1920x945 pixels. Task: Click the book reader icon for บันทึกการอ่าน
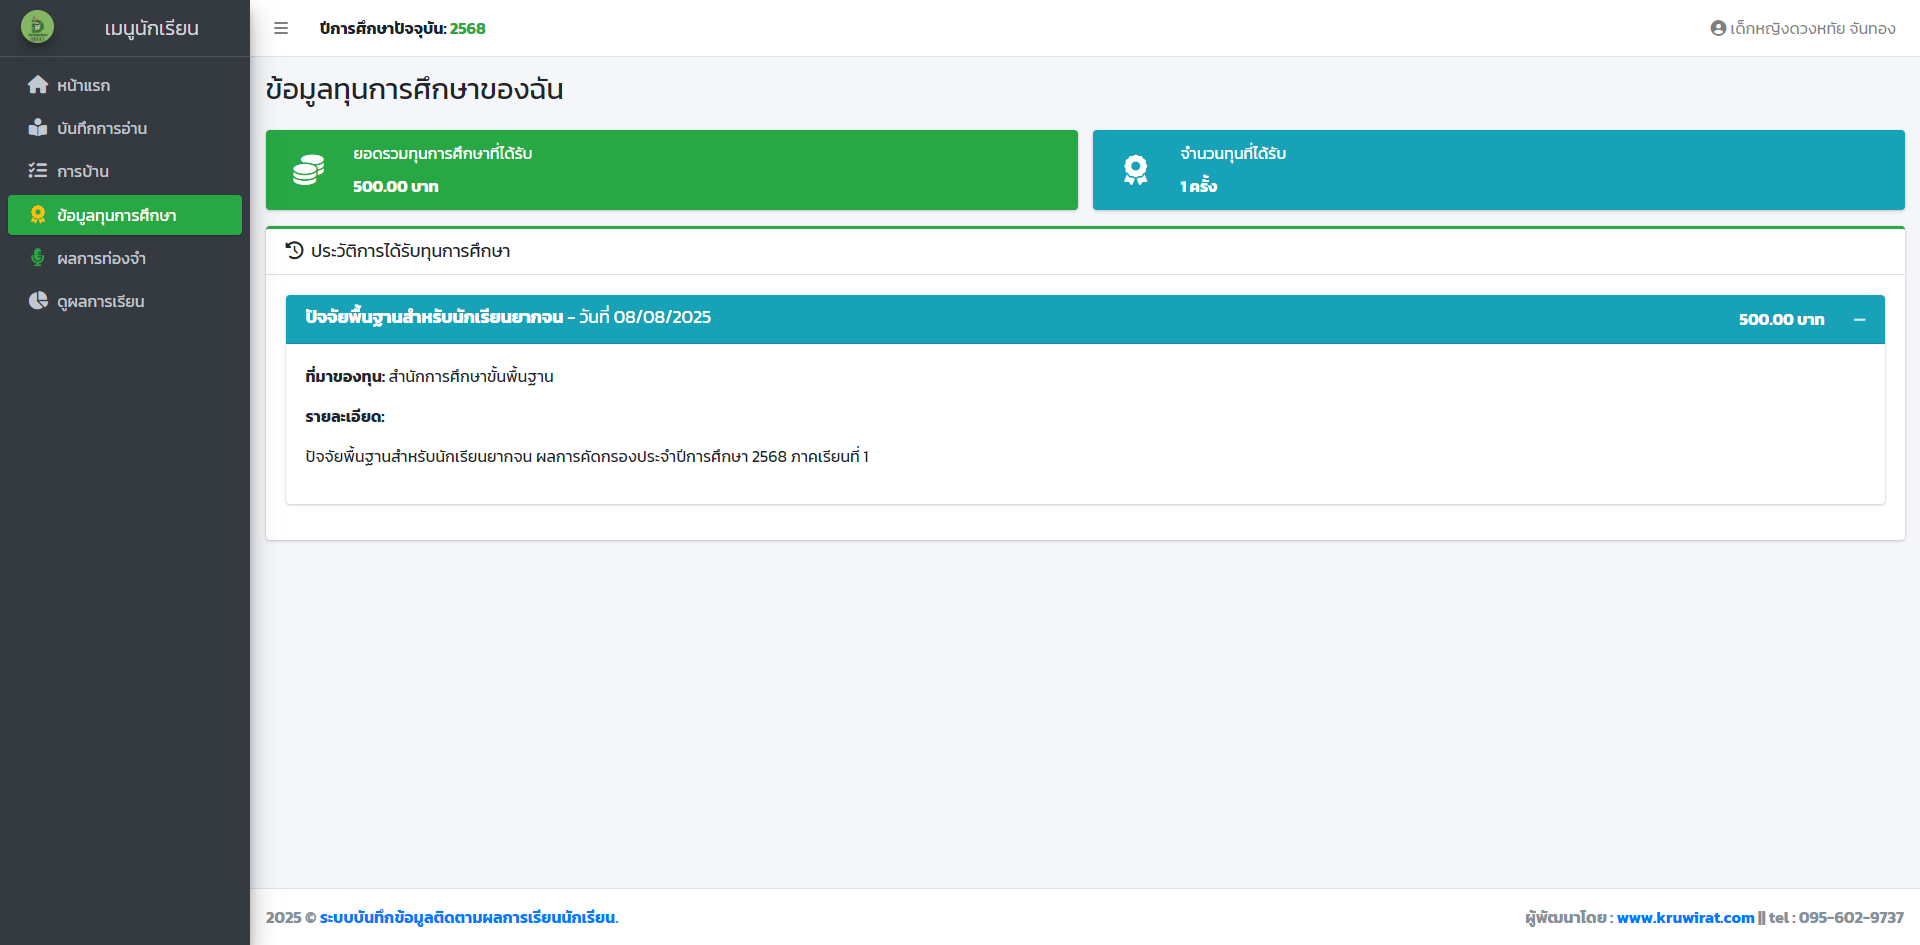coord(38,128)
